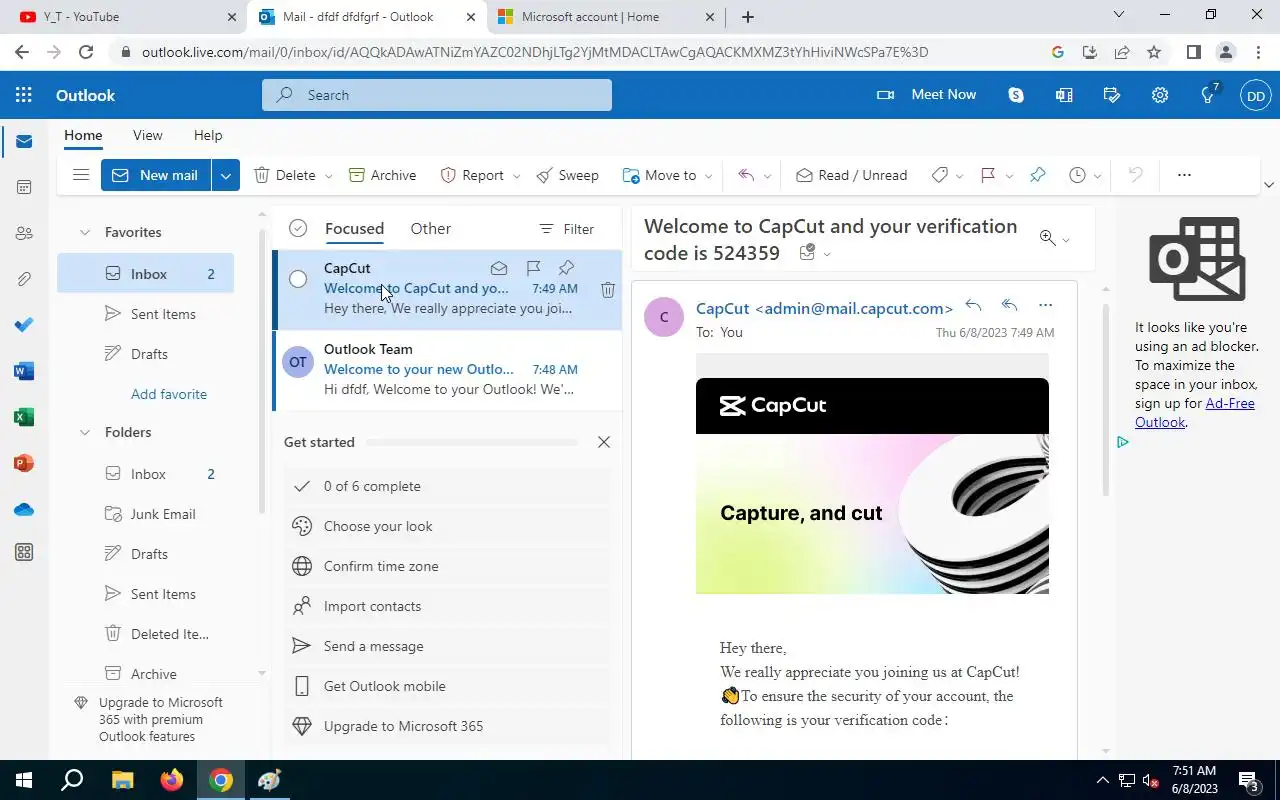Expand the Snooze clock dropdown
Screen dimensions: 1280x800
(x=1097, y=176)
